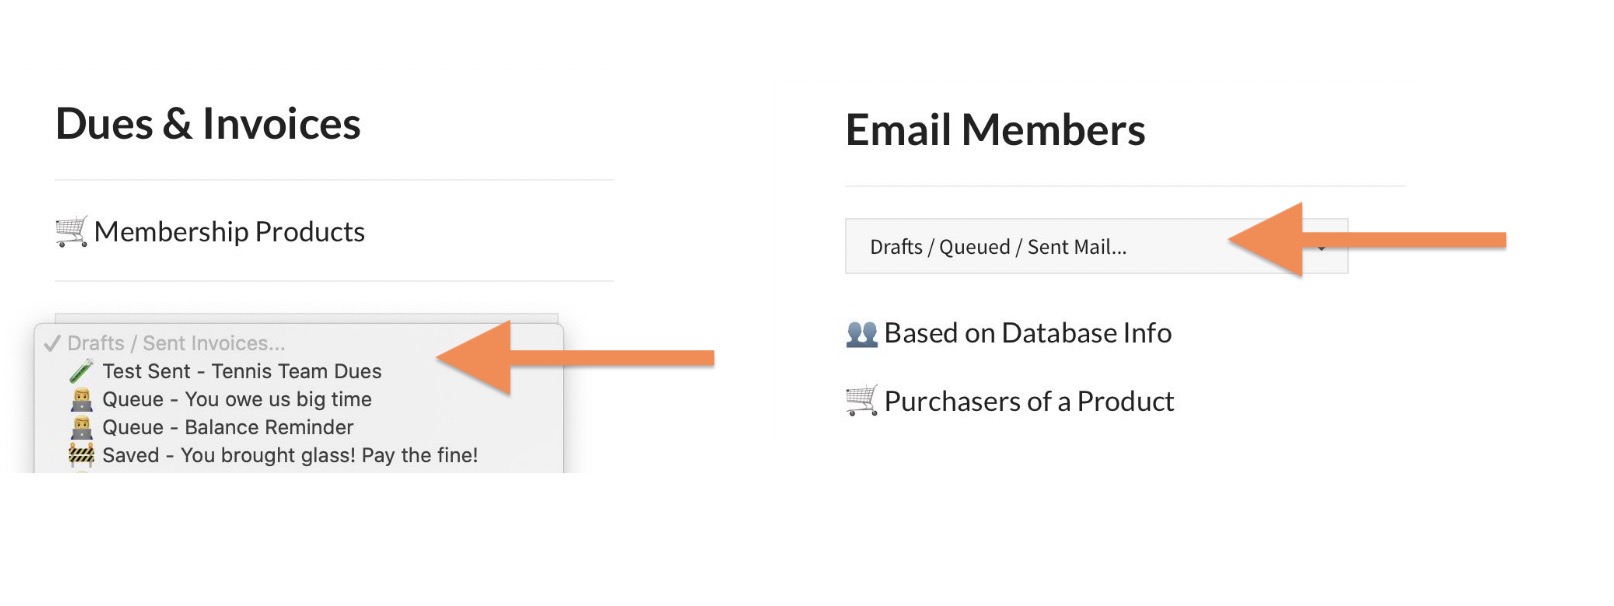The height and width of the screenshot is (606, 1614).
Task: Select Queue - You owe us big time
Action: (237, 399)
